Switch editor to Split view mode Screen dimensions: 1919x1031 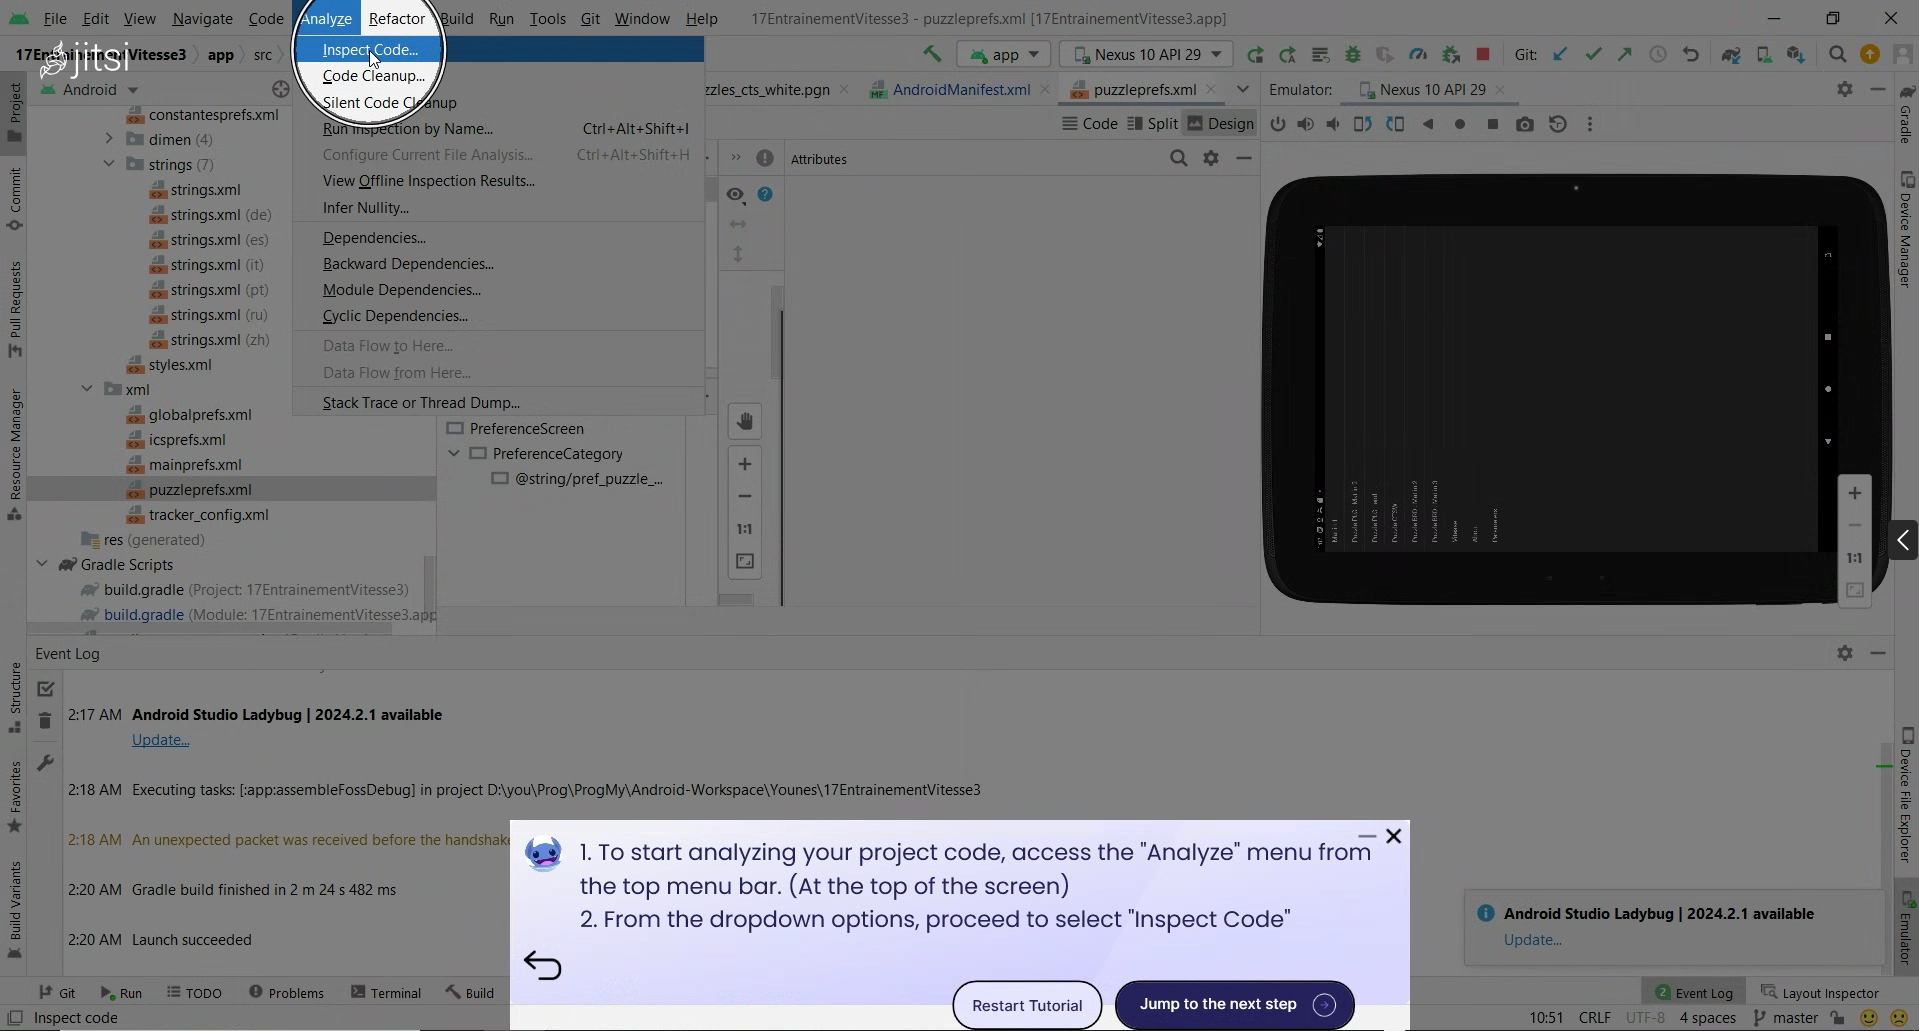coord(1152,123)
